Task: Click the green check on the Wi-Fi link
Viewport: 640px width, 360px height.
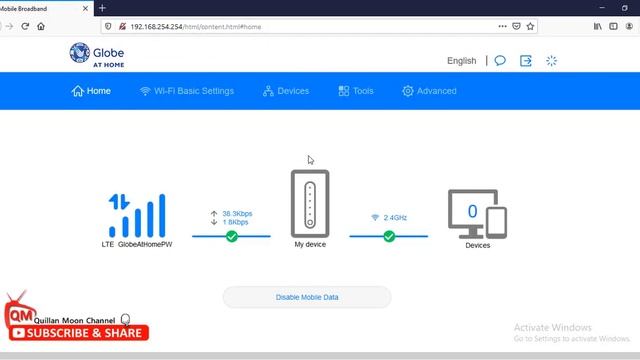Action: point(389,236)
